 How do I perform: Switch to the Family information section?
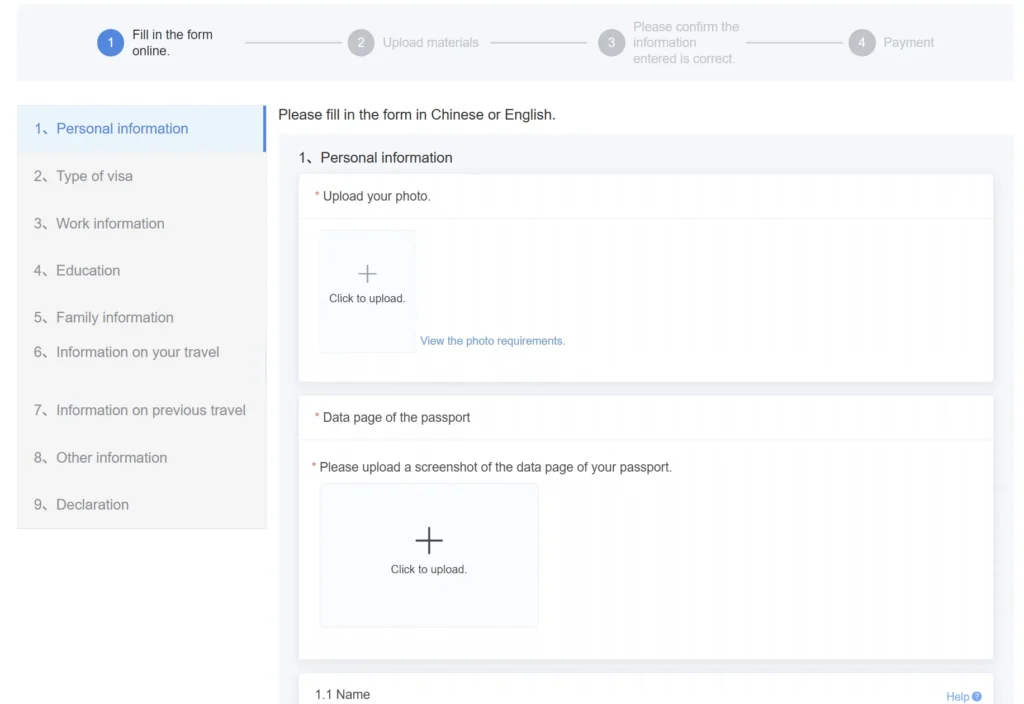click(x=115, y=318)
